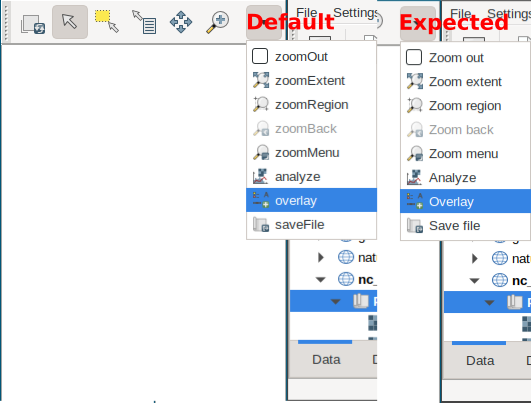The image size is (531, 403).
Task: Select the zoom in magnifier tool
Action: coord(218,22)
